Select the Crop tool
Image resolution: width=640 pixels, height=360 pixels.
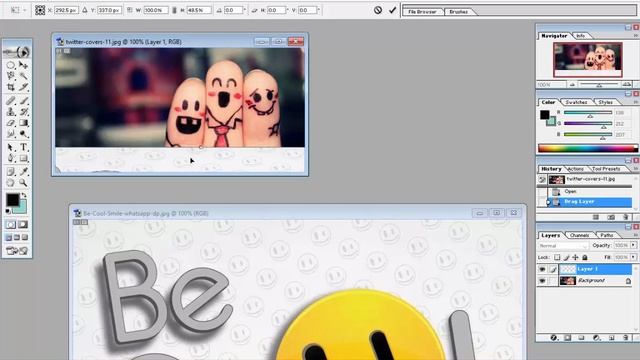point(11,87)
